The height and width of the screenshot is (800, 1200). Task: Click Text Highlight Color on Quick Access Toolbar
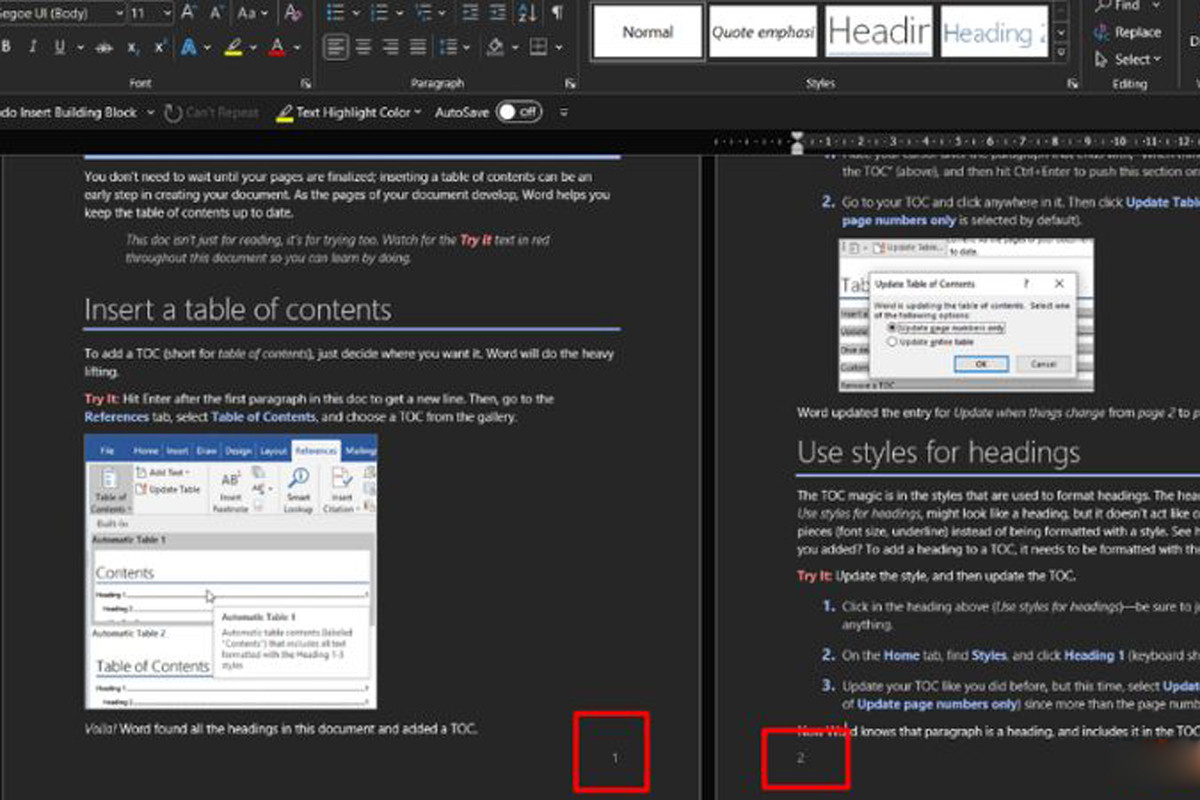(x=346, y=112)
